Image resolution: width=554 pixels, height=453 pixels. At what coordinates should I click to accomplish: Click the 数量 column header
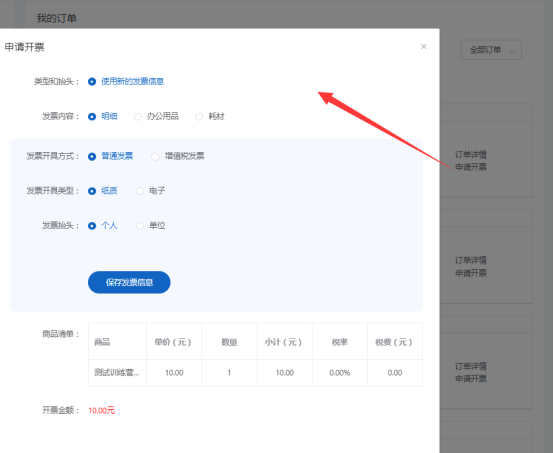click(229, 342)
